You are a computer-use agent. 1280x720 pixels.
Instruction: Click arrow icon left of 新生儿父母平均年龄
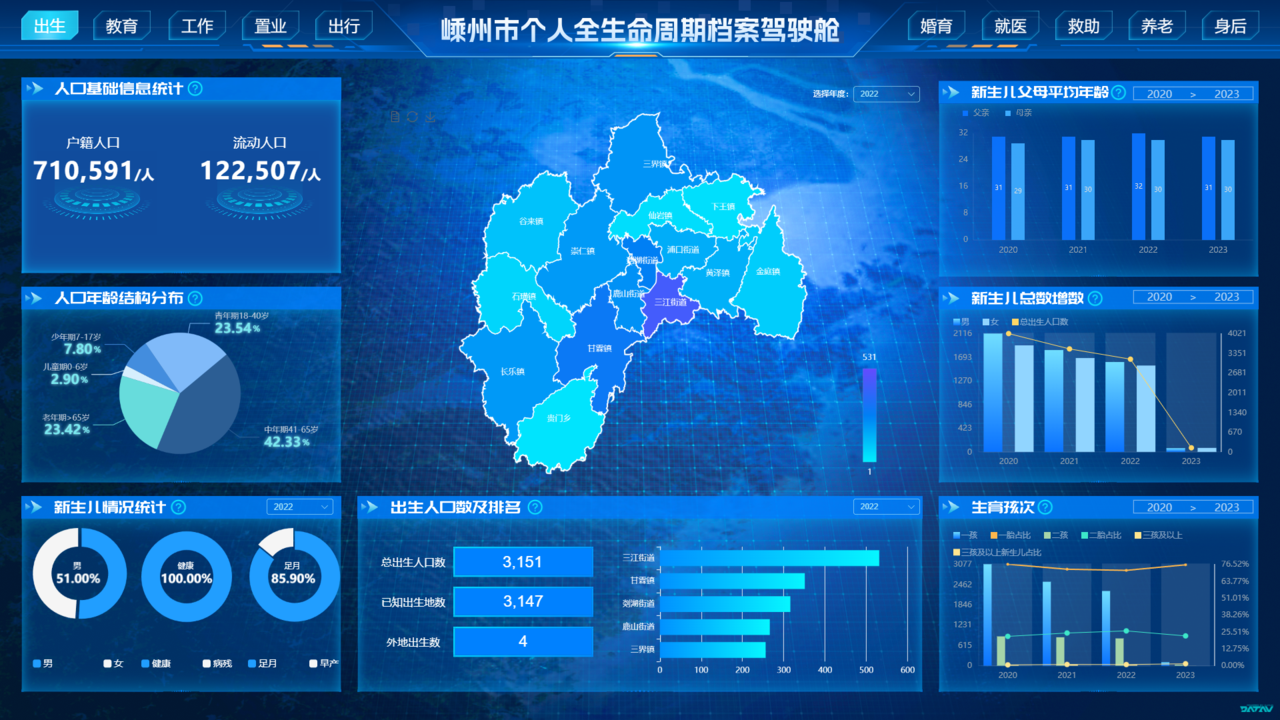pyautogui.click(x=953, y=93)
